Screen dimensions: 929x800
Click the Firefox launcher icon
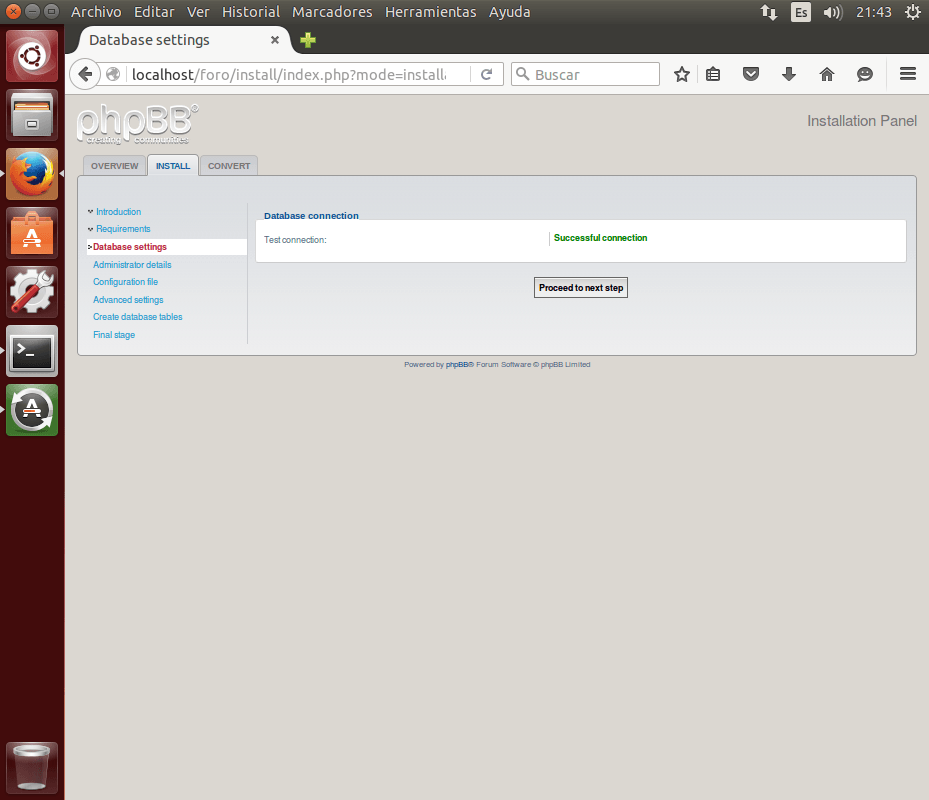(x=32, y=174)
